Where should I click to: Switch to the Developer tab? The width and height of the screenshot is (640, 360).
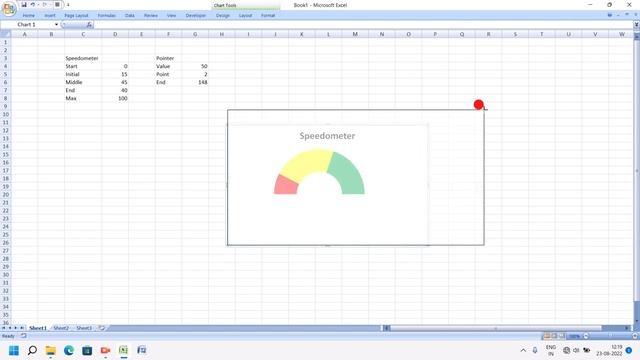point(196,16)
